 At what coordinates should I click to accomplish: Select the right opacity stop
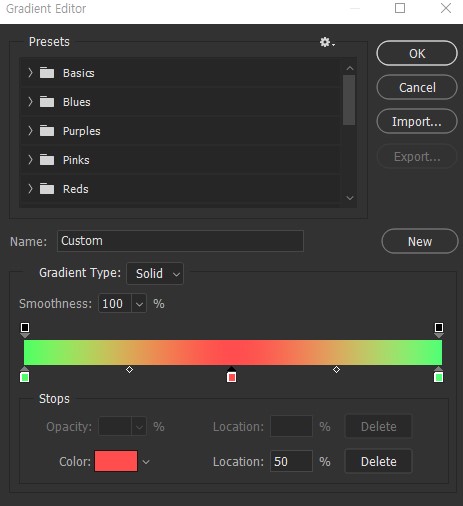[x=439, y=329]
